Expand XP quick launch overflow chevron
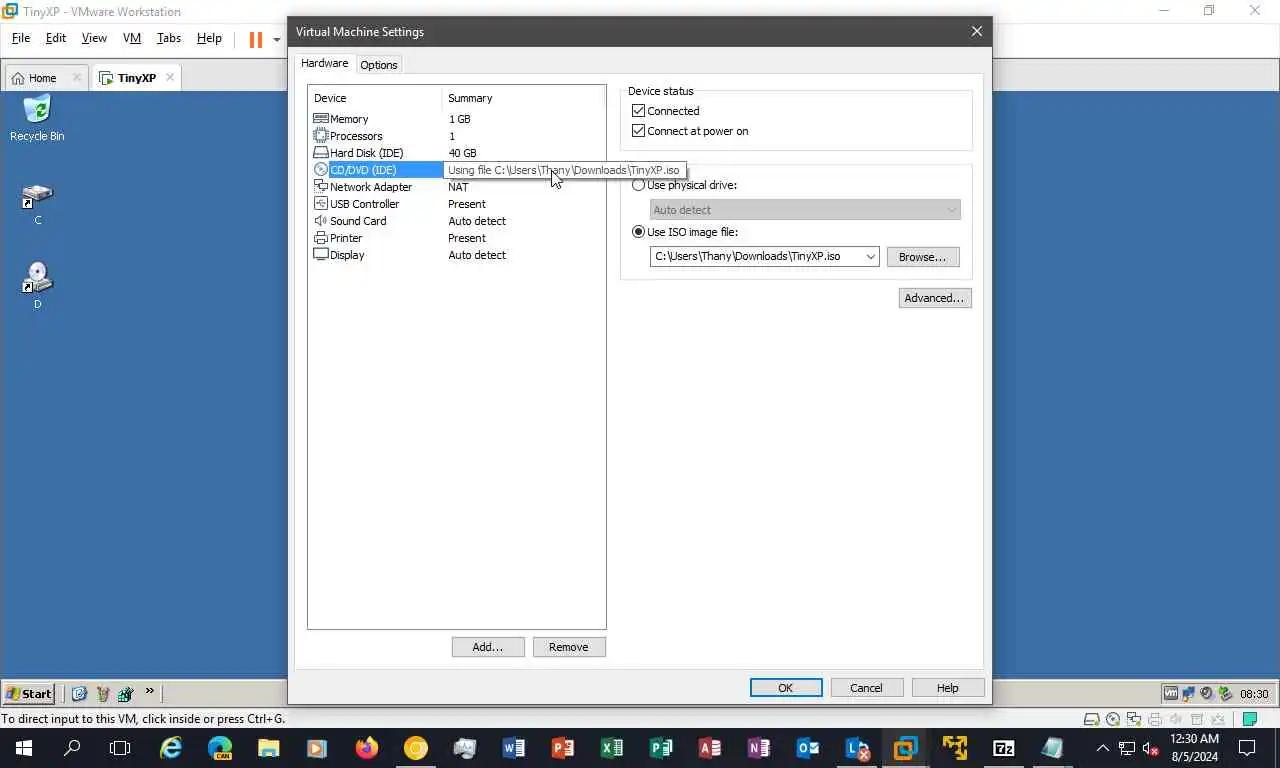Viewport: 1280px width, 768px height. pos(150,692)
